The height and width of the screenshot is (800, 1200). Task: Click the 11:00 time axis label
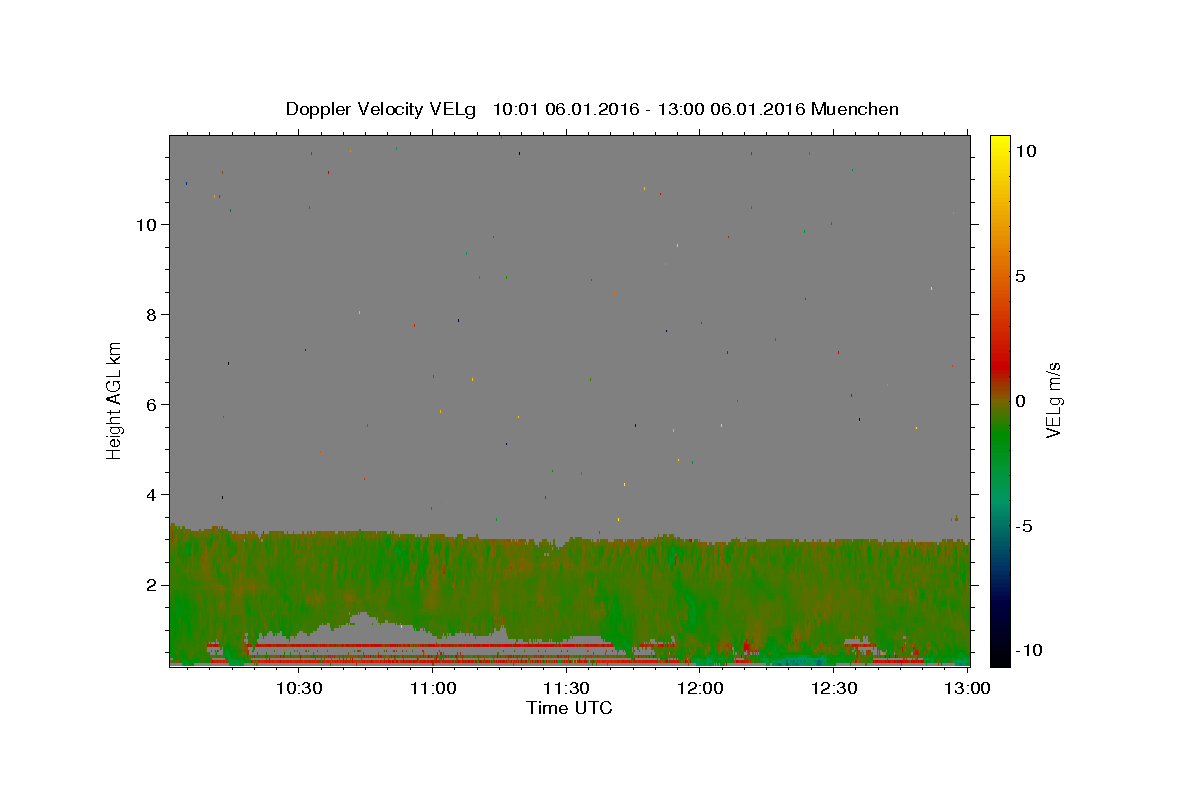(432, 688)
